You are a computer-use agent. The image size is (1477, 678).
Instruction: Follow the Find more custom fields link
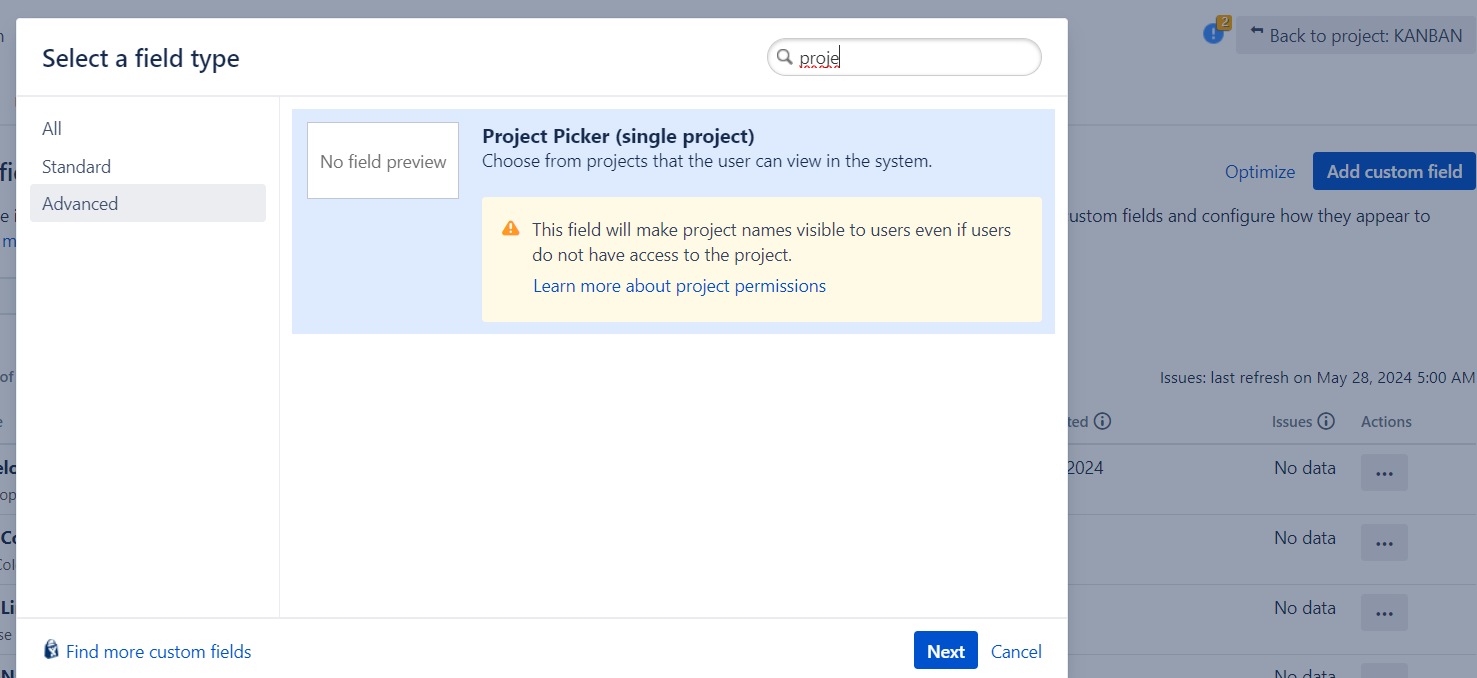point(158,652)
